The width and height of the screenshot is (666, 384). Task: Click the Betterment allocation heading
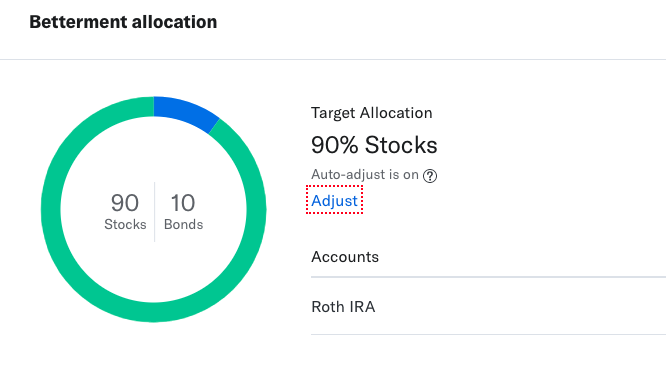coord(123,22)
